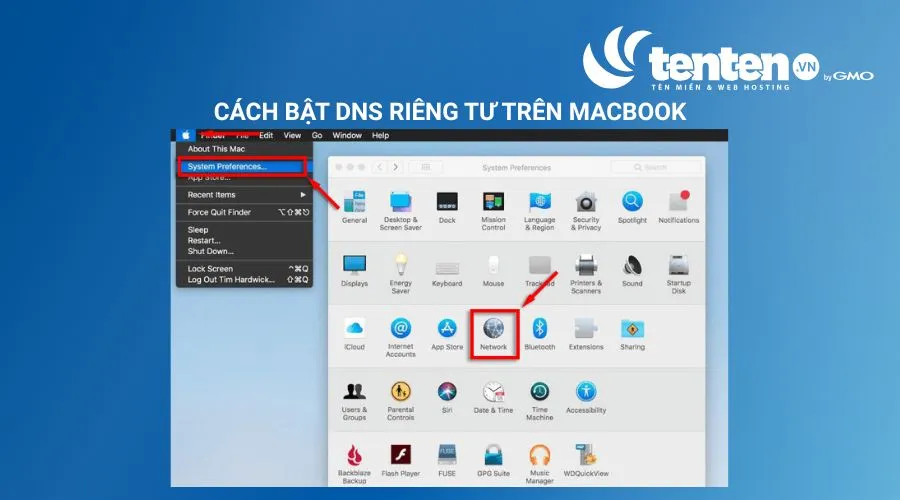Screen dimensions: 900x500
Task: Expand the Recent Items submenu
Action: (245, 195)
